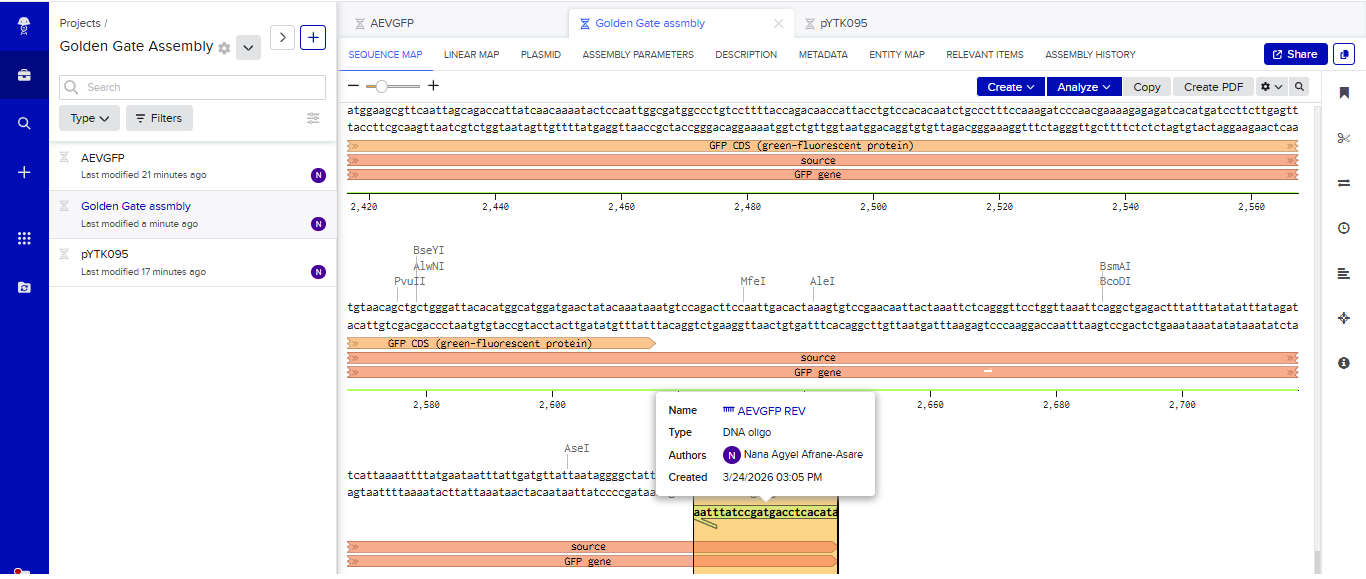Viewport: 1366px width, 579px height.
Task: Open the Create dropdown menu
Action: pos(1011,87)
